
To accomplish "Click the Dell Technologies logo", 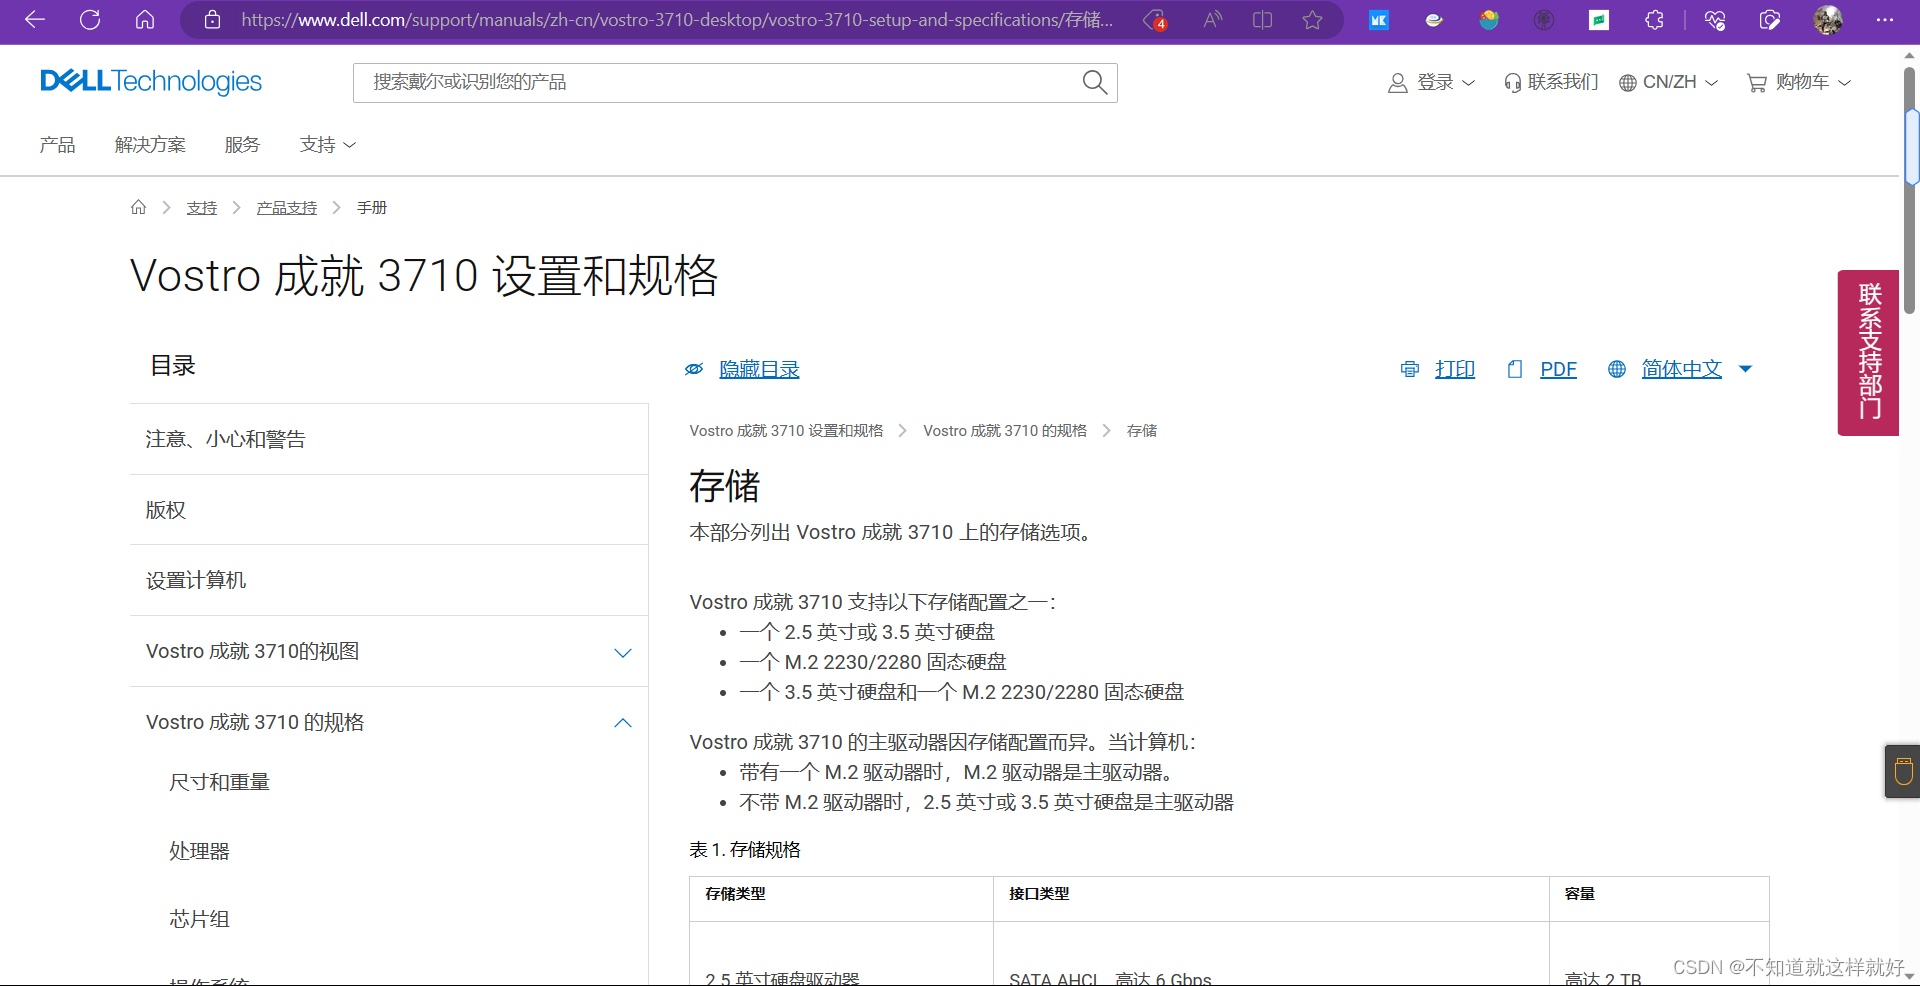I will [151, 81].
